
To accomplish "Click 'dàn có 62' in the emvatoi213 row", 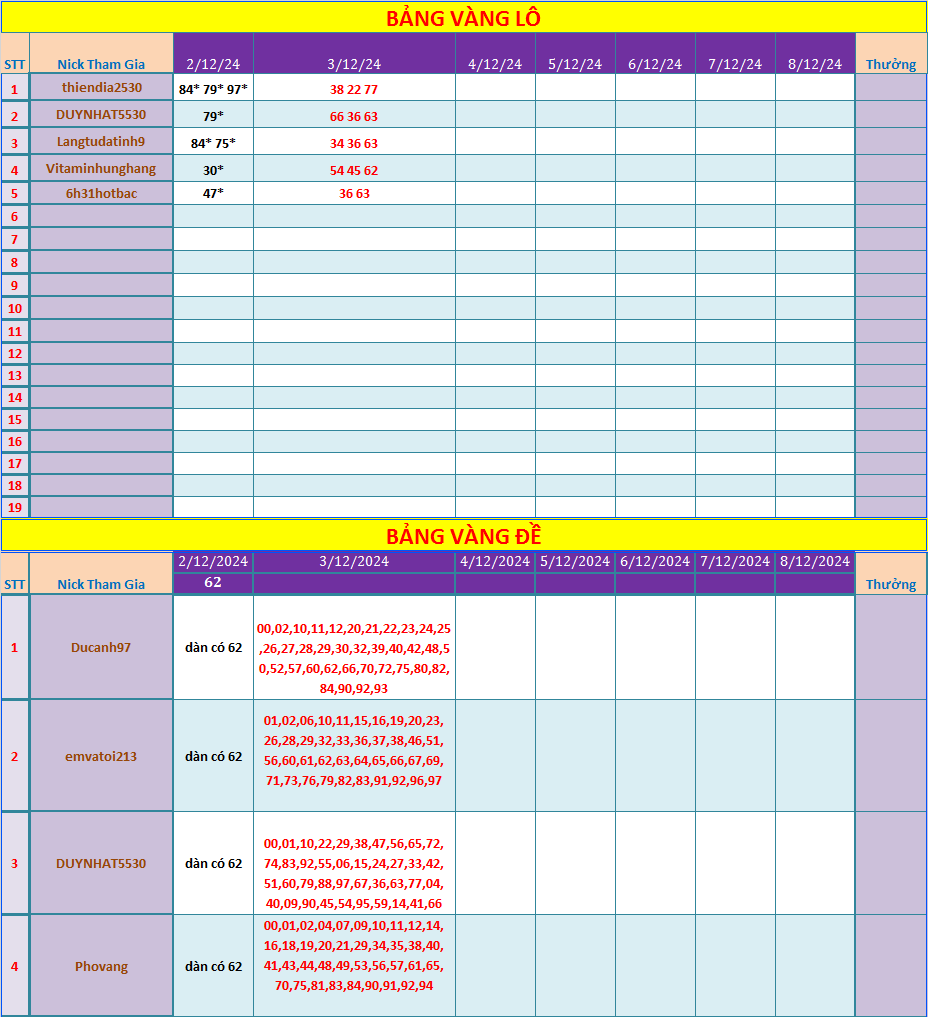I will pyautogui.click(x=213, y=756).
